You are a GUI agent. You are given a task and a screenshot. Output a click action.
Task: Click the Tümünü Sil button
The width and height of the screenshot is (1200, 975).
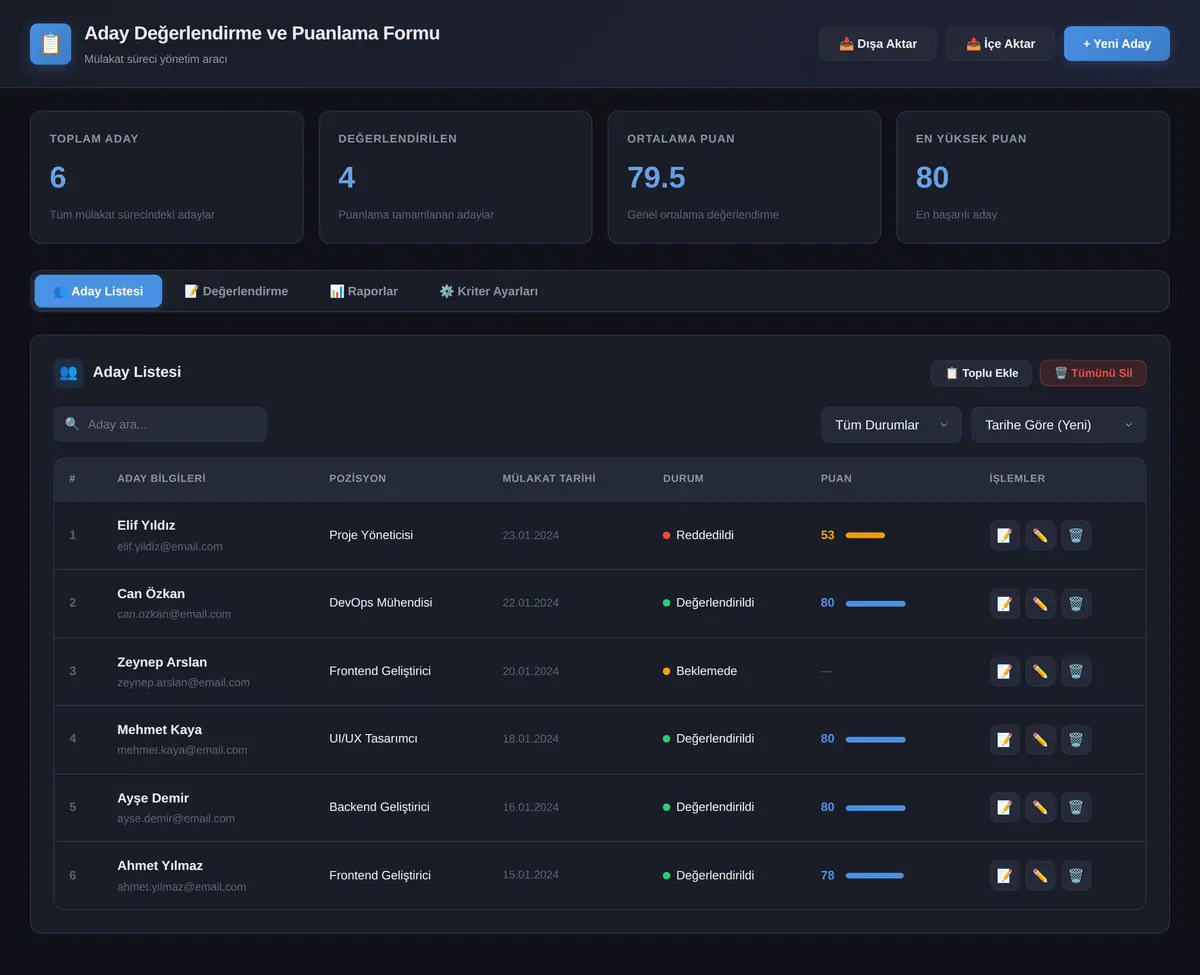[x=1093, y=373]
